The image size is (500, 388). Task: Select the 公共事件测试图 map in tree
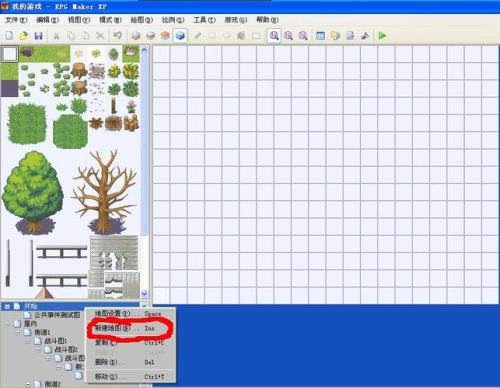[x=57, y=315]
